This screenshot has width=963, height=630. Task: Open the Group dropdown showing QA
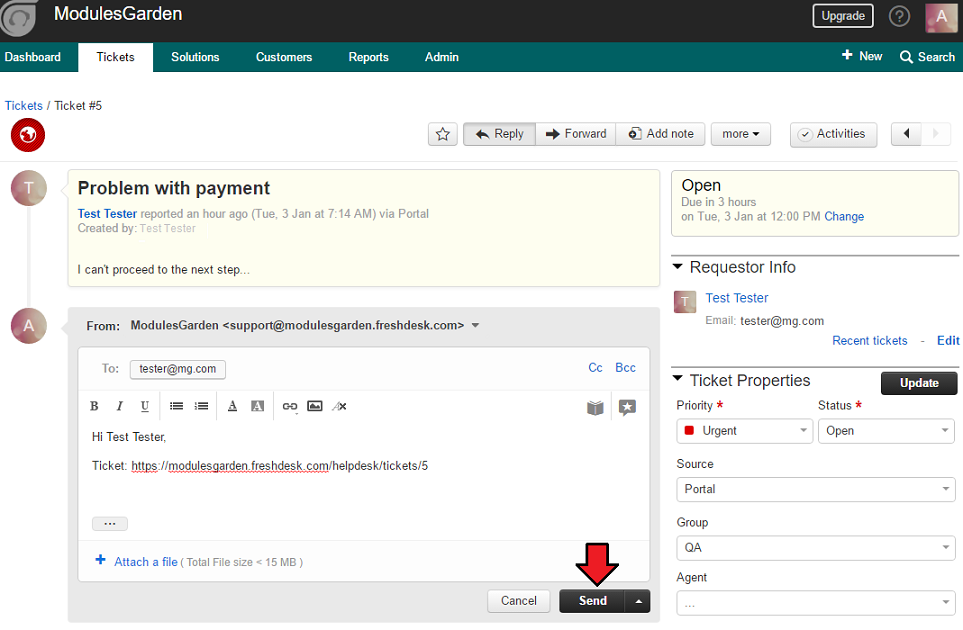tap(816, 547)
